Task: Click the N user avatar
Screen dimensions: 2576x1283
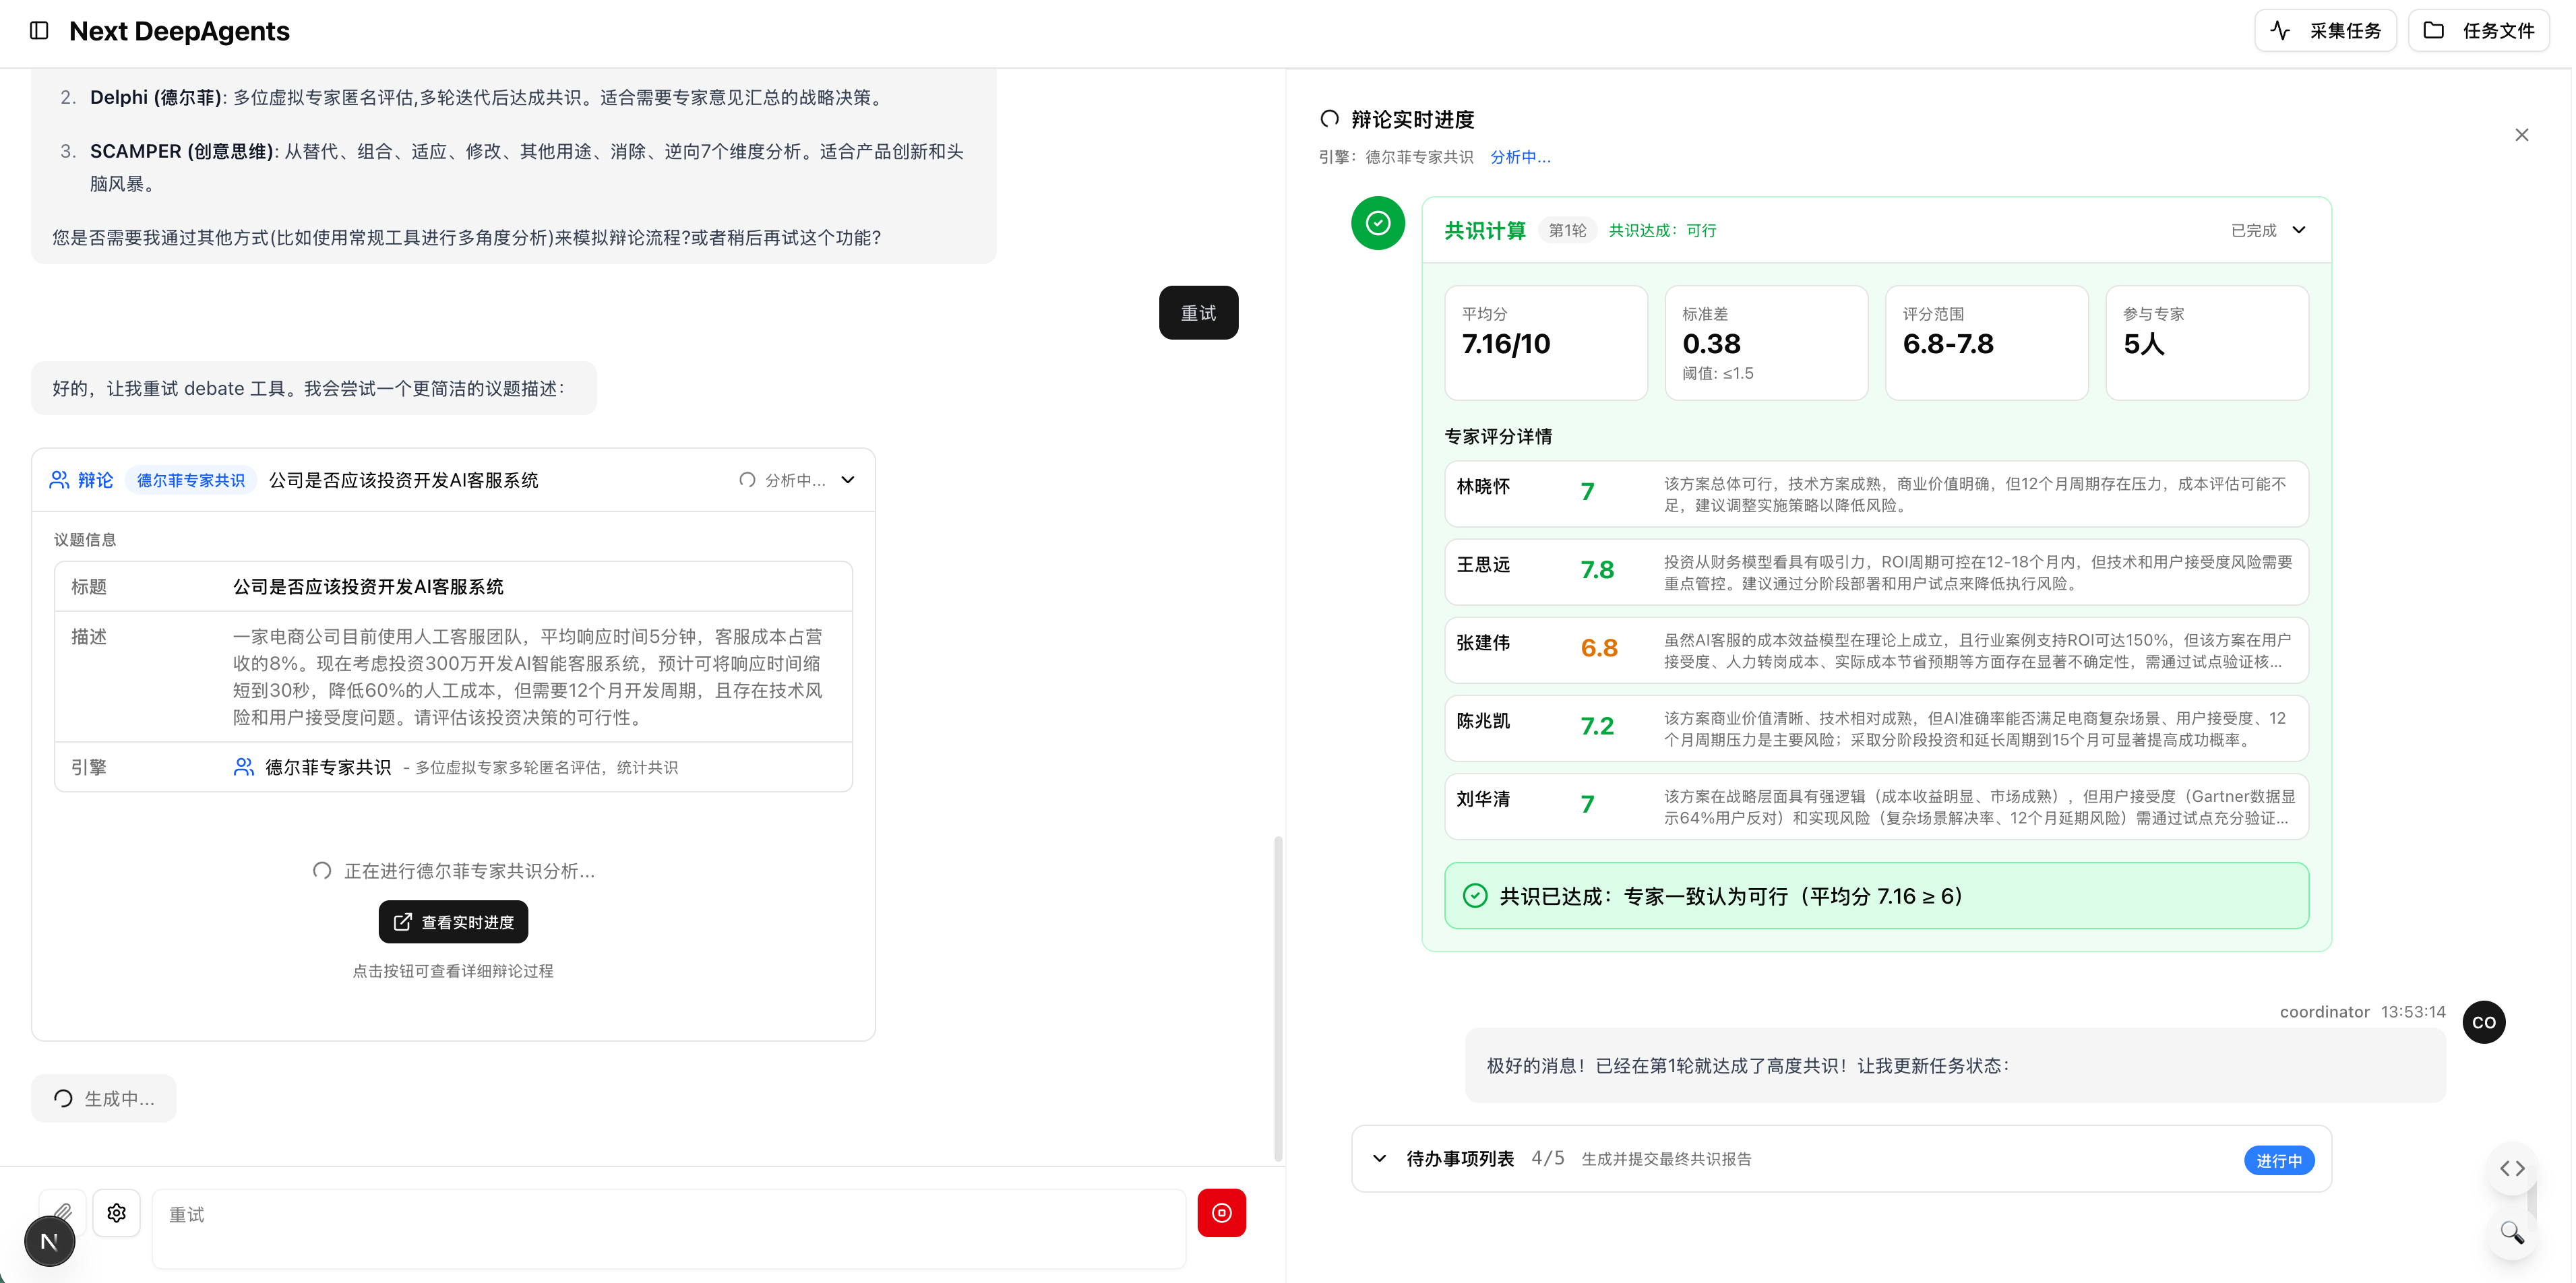Action: coord(49,1242)
